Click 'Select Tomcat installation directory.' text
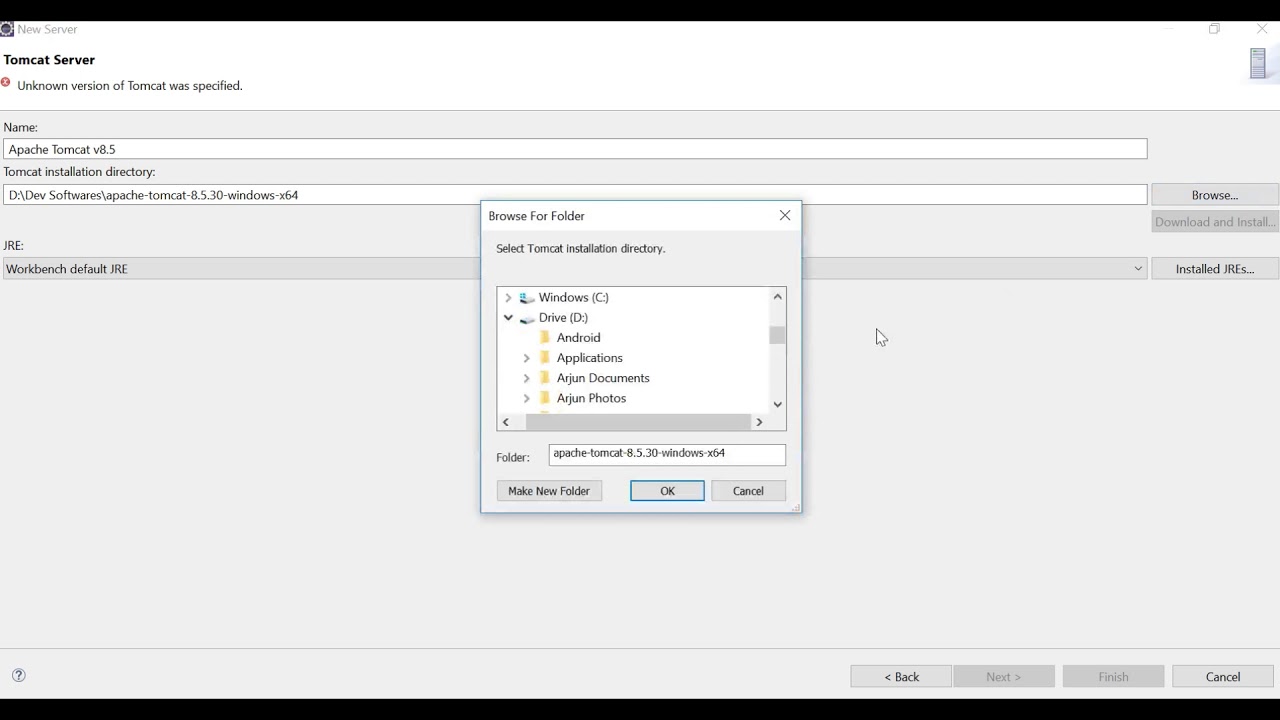The width and height of the screenshot is (1280, 720). [x=581, y=248]
